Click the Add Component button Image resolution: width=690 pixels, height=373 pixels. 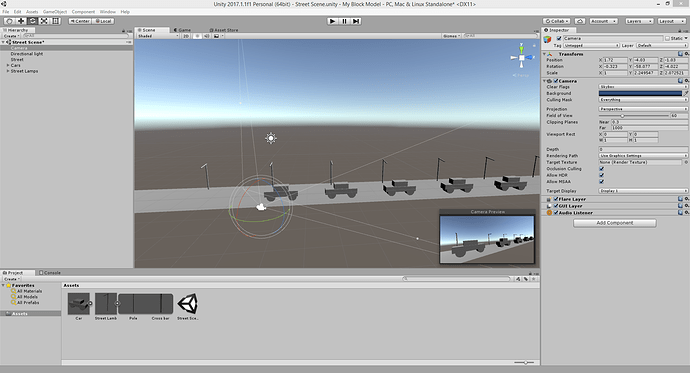pyautogui.click(x=615, y=223)
